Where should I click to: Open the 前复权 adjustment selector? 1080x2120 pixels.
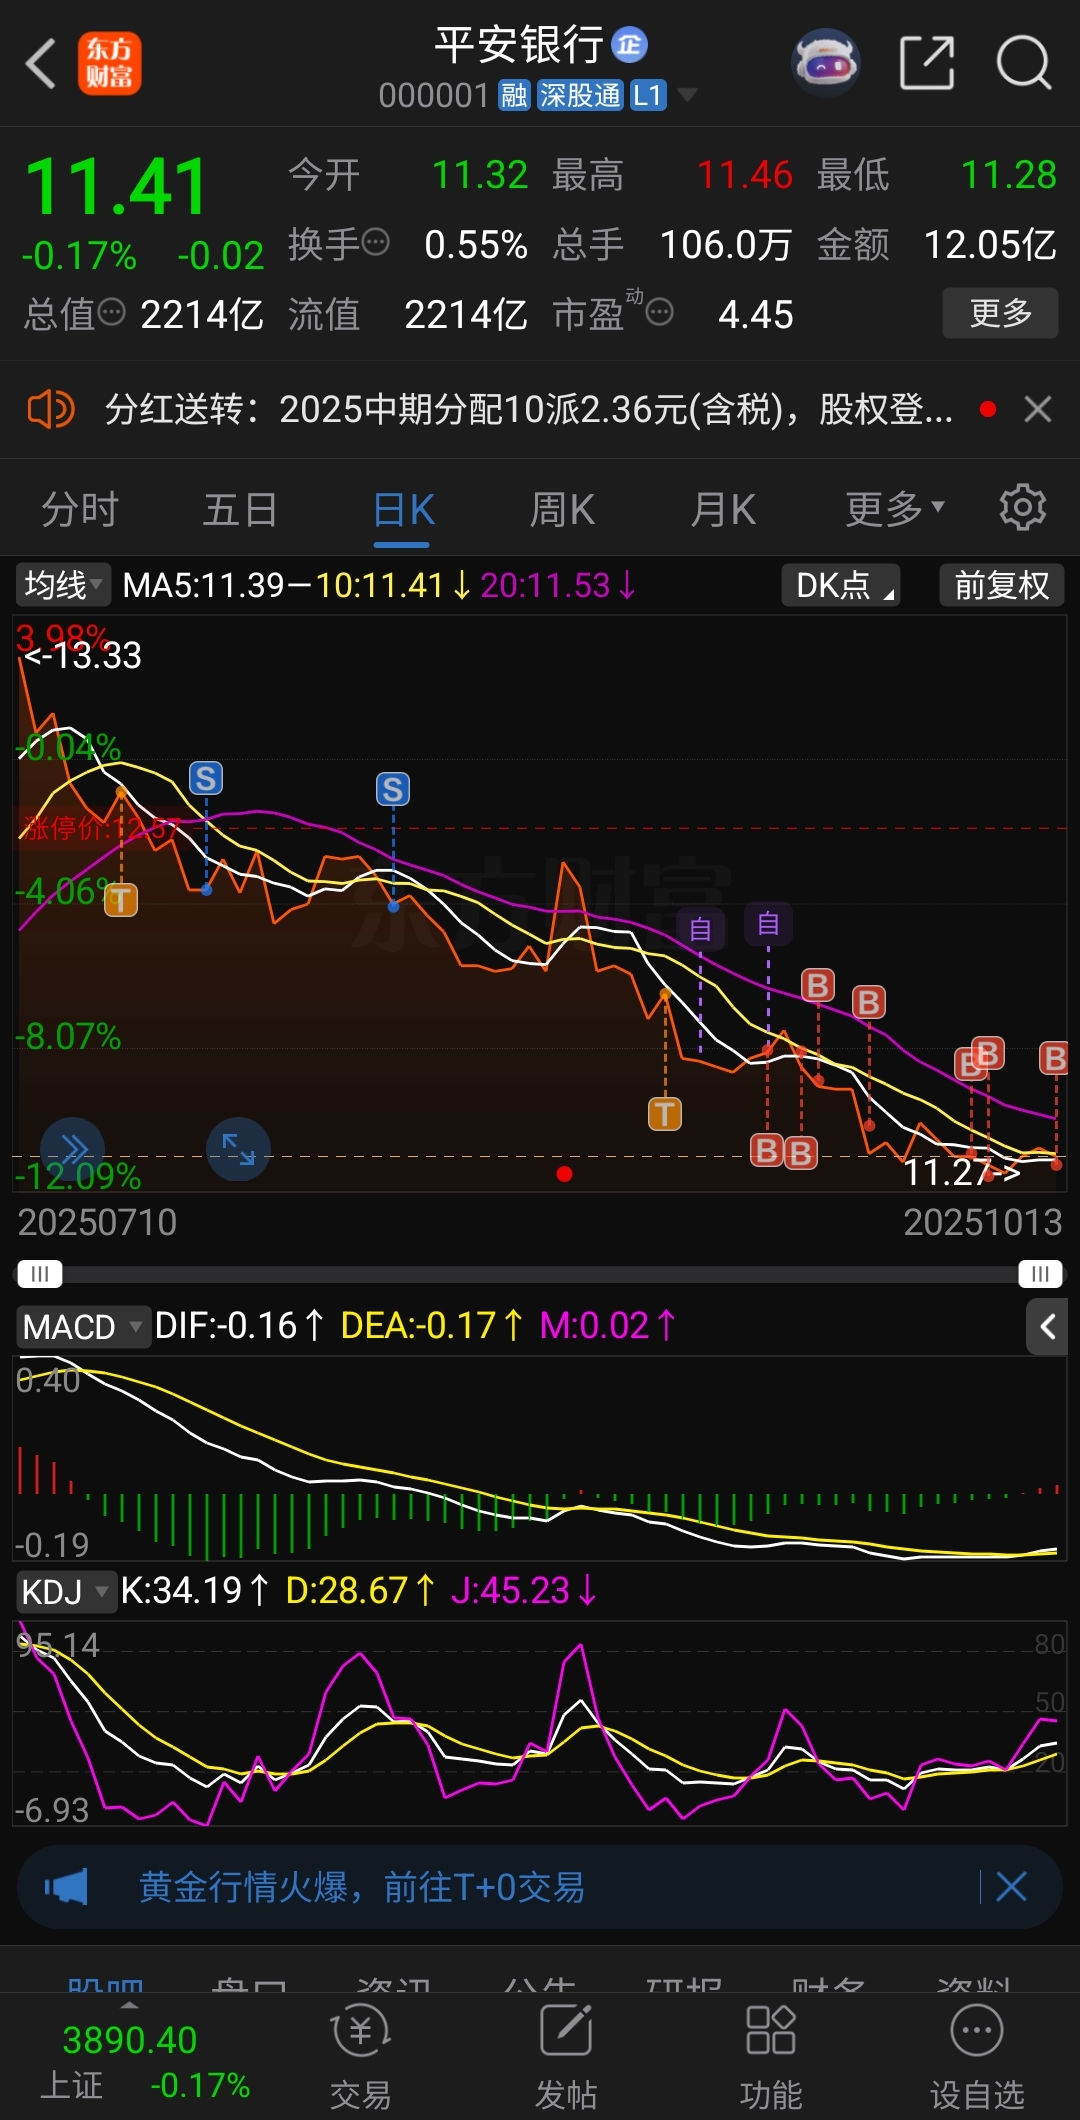pyautogui.click(x=1002, y=585)
